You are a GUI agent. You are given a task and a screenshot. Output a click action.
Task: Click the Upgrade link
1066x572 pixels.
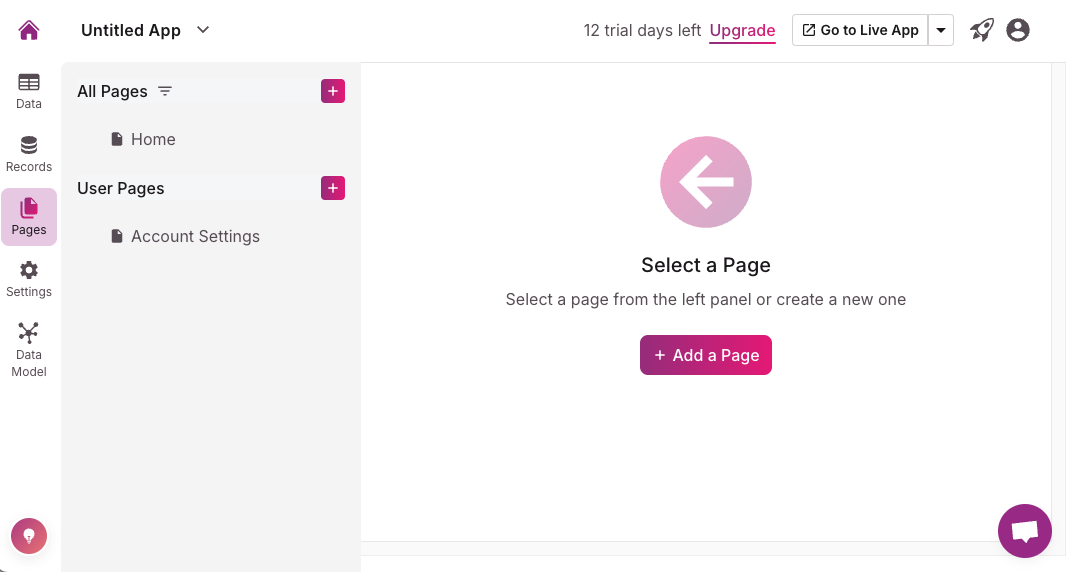(x=742, y=30)
